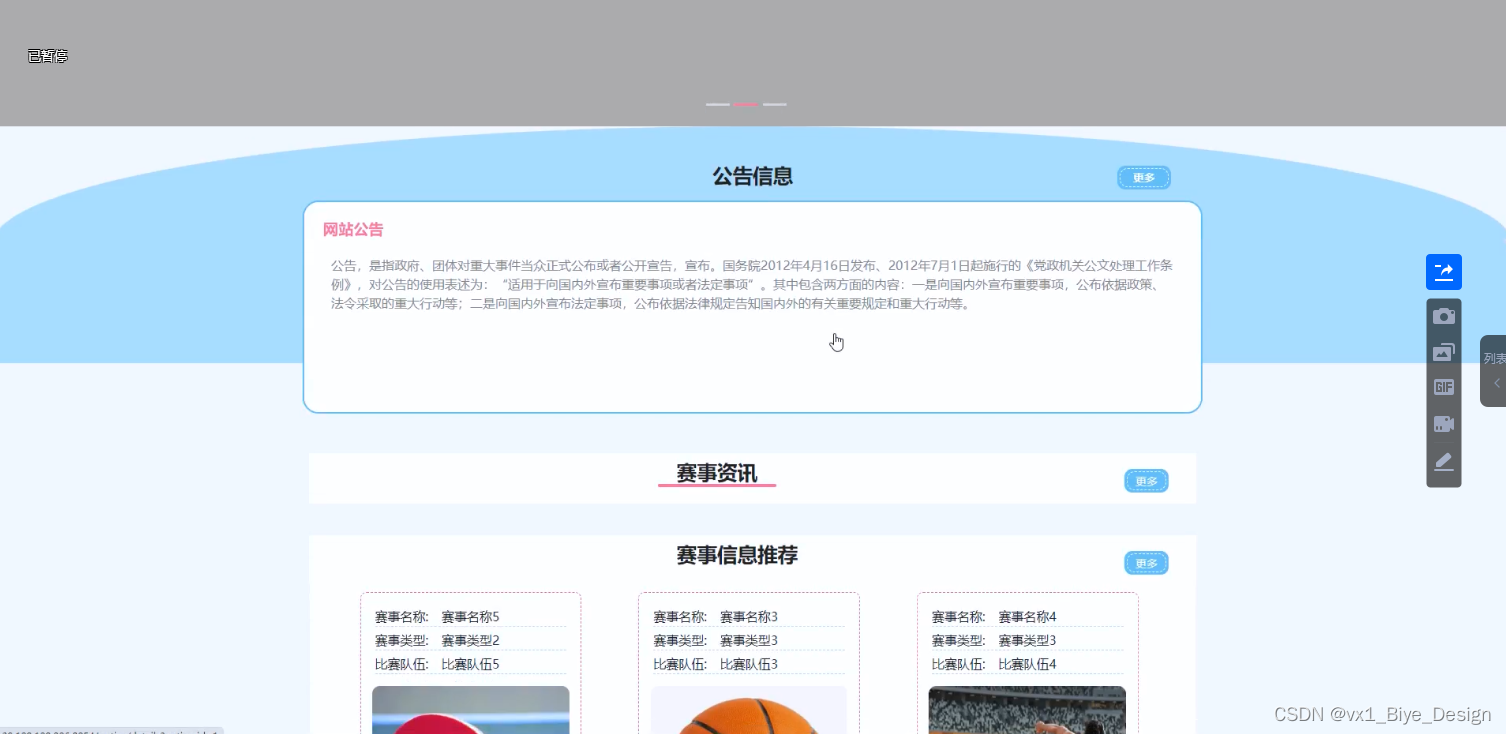Click 更多 next to 公告信息
The width and height of the screenshot is (1506, 734).
click(1143, 178)
